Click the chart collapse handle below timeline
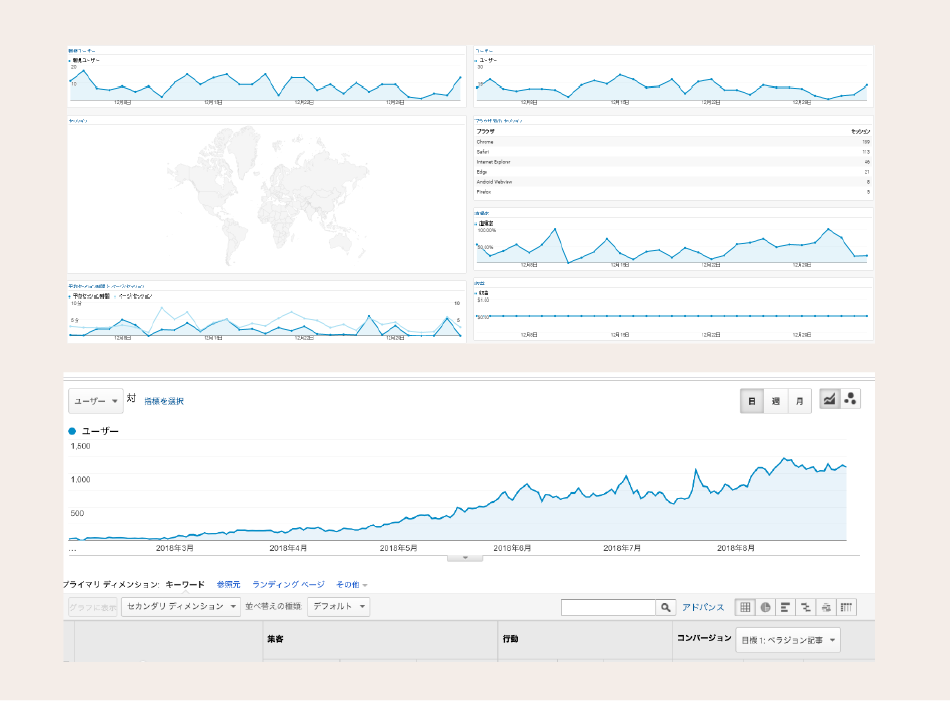950x701 pixels. (464, 557)
